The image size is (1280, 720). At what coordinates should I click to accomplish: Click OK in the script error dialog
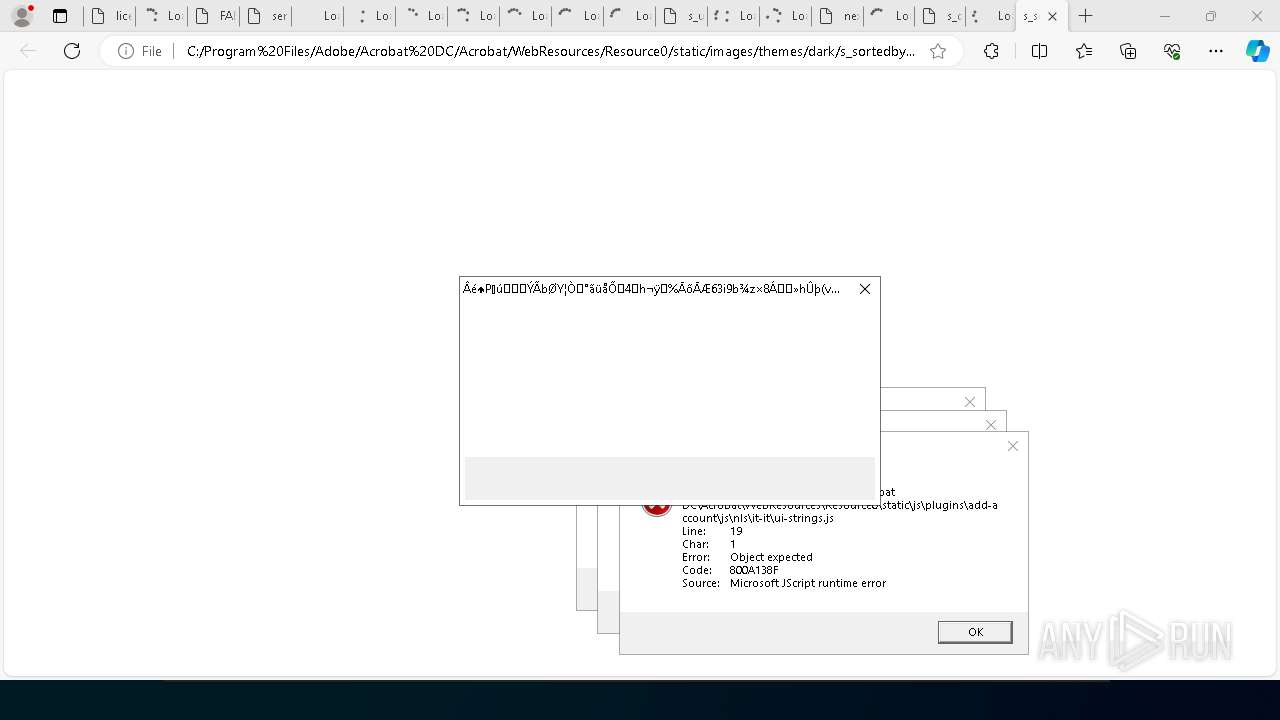coord(975,632)
